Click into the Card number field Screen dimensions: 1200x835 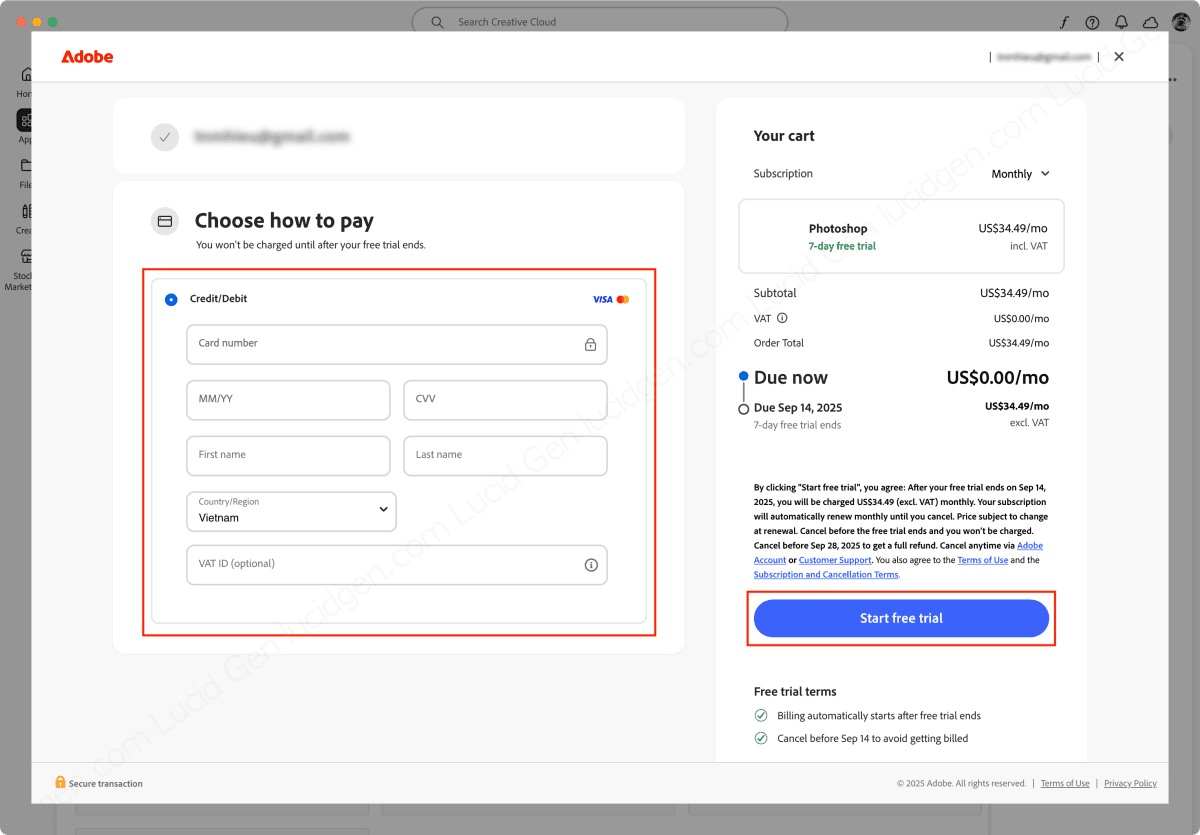pyautogui.click(x=380, y=344)
